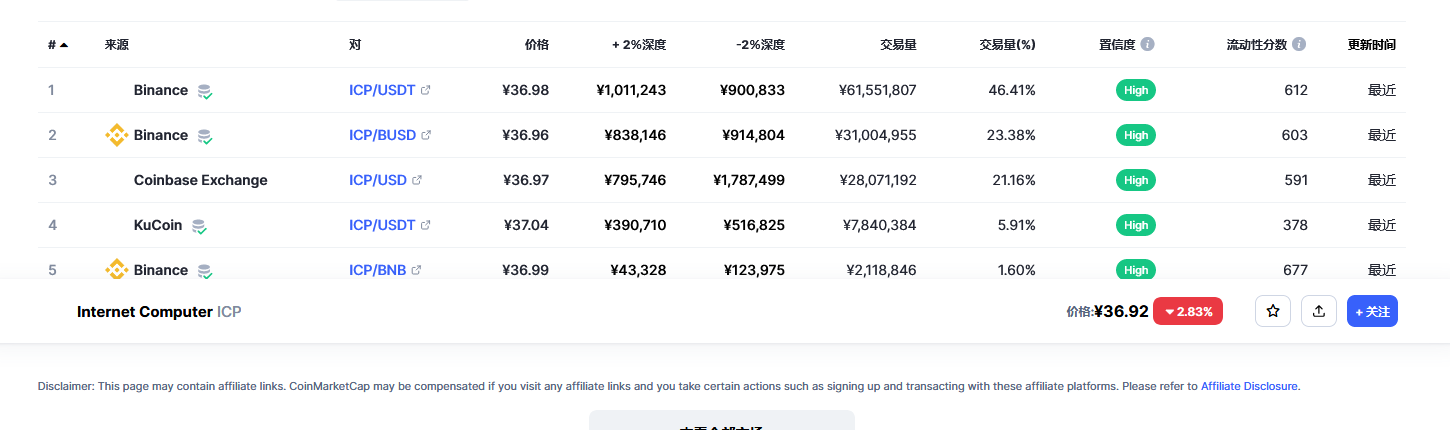This screenshot has width=1450, height=430.
Task: Open the Affiliate Disclosure link
Action: pos(1249,385)
